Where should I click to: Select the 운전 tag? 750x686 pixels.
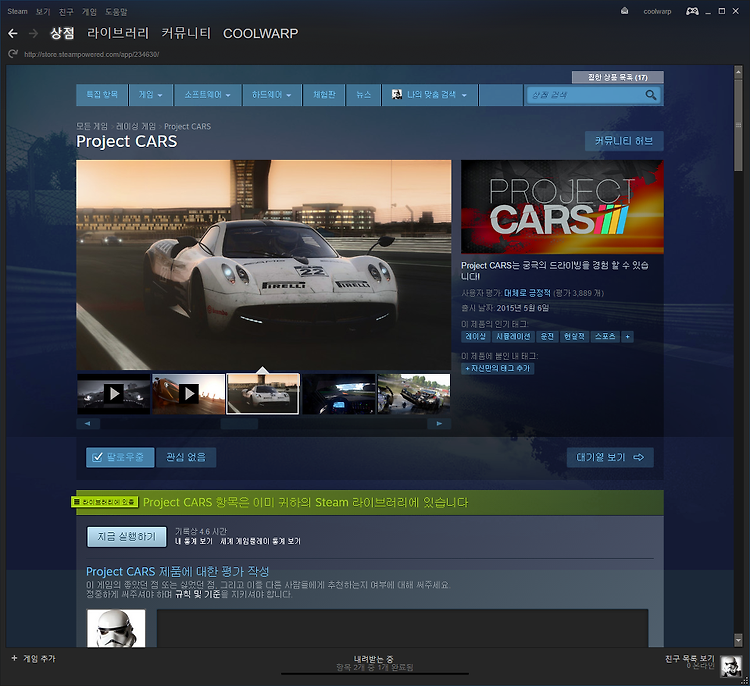pos(547,337)
